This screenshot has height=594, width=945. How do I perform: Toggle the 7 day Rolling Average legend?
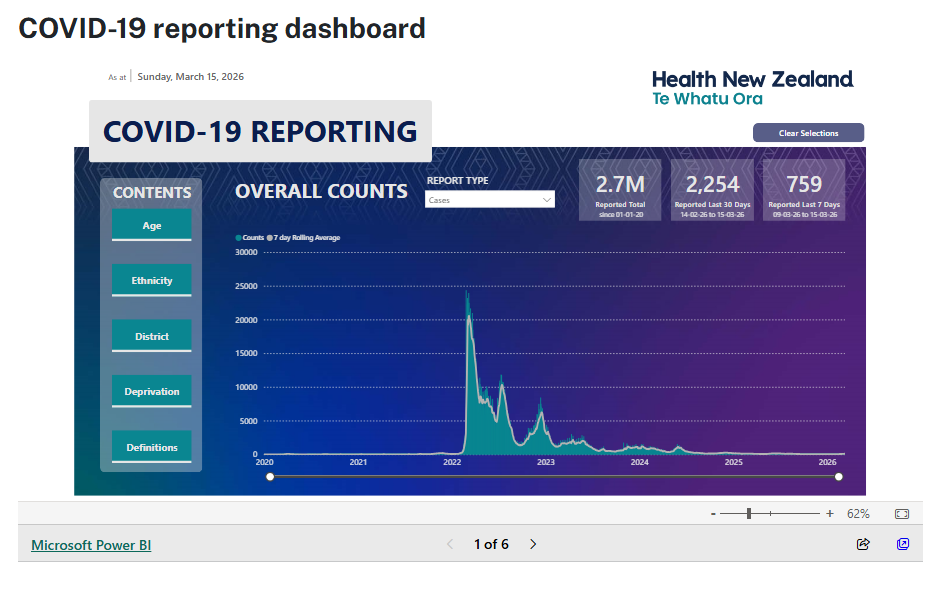(305, 238)
